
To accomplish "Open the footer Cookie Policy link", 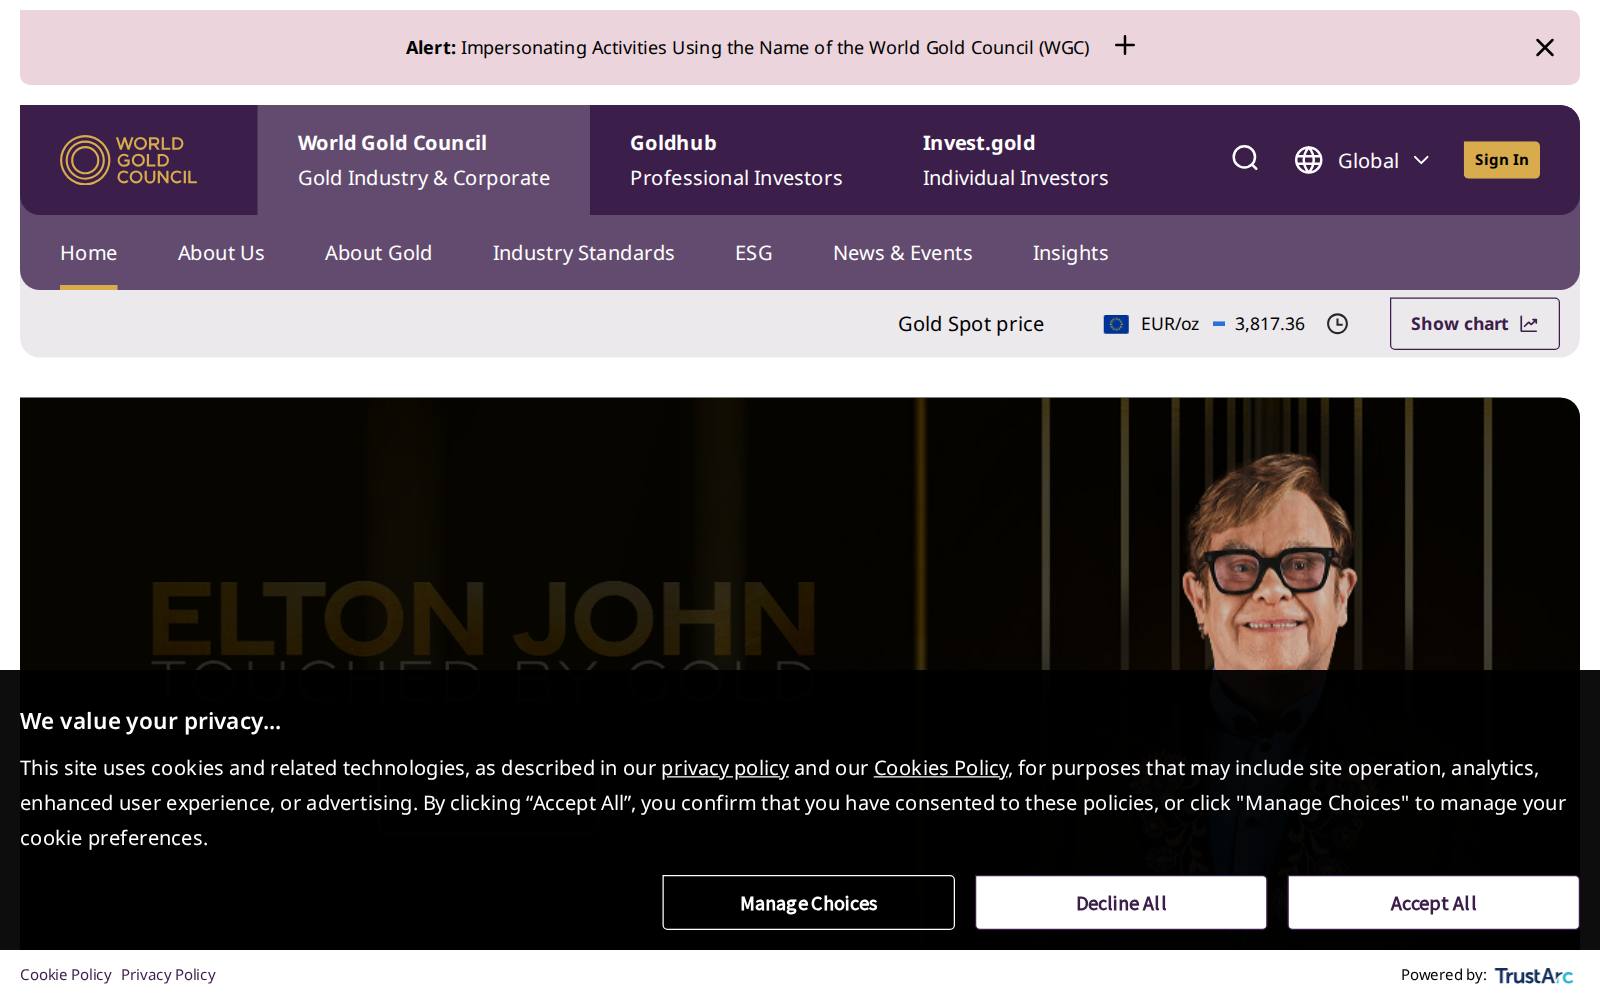I will coord(65,975).
